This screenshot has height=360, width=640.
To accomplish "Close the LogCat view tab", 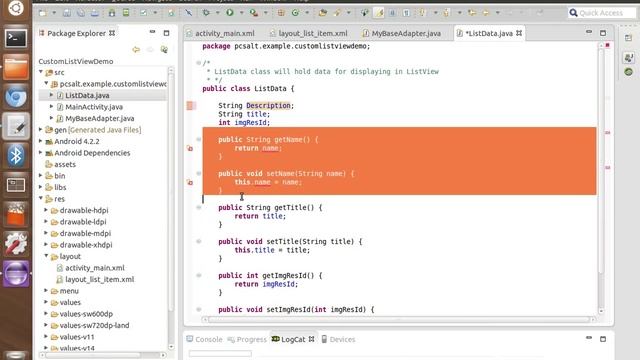I will (x=311, y=339).
